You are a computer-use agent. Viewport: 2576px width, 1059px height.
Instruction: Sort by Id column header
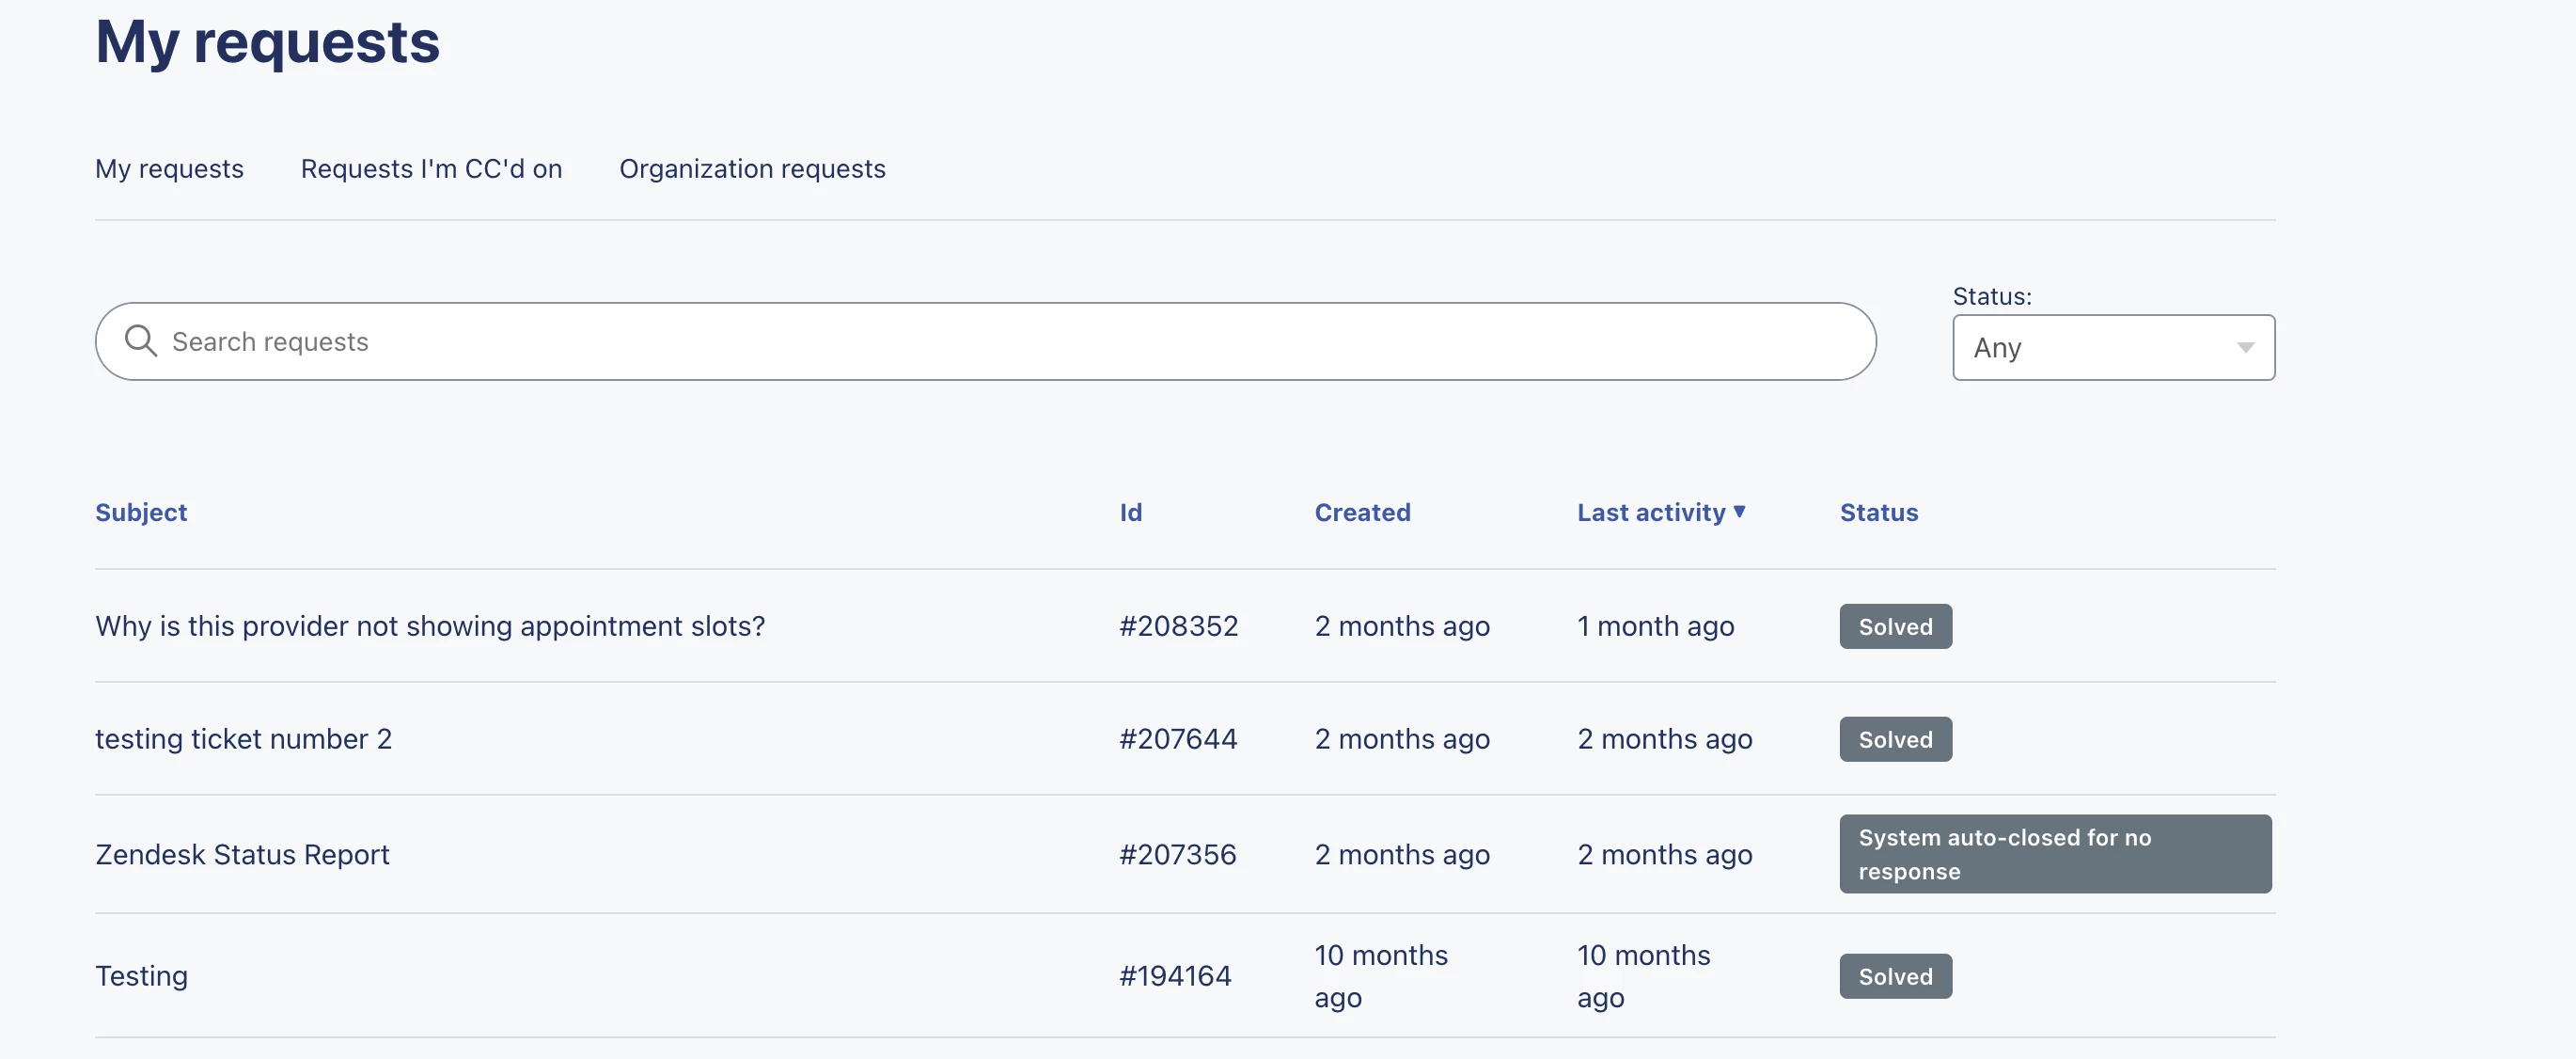point(1130,512)
